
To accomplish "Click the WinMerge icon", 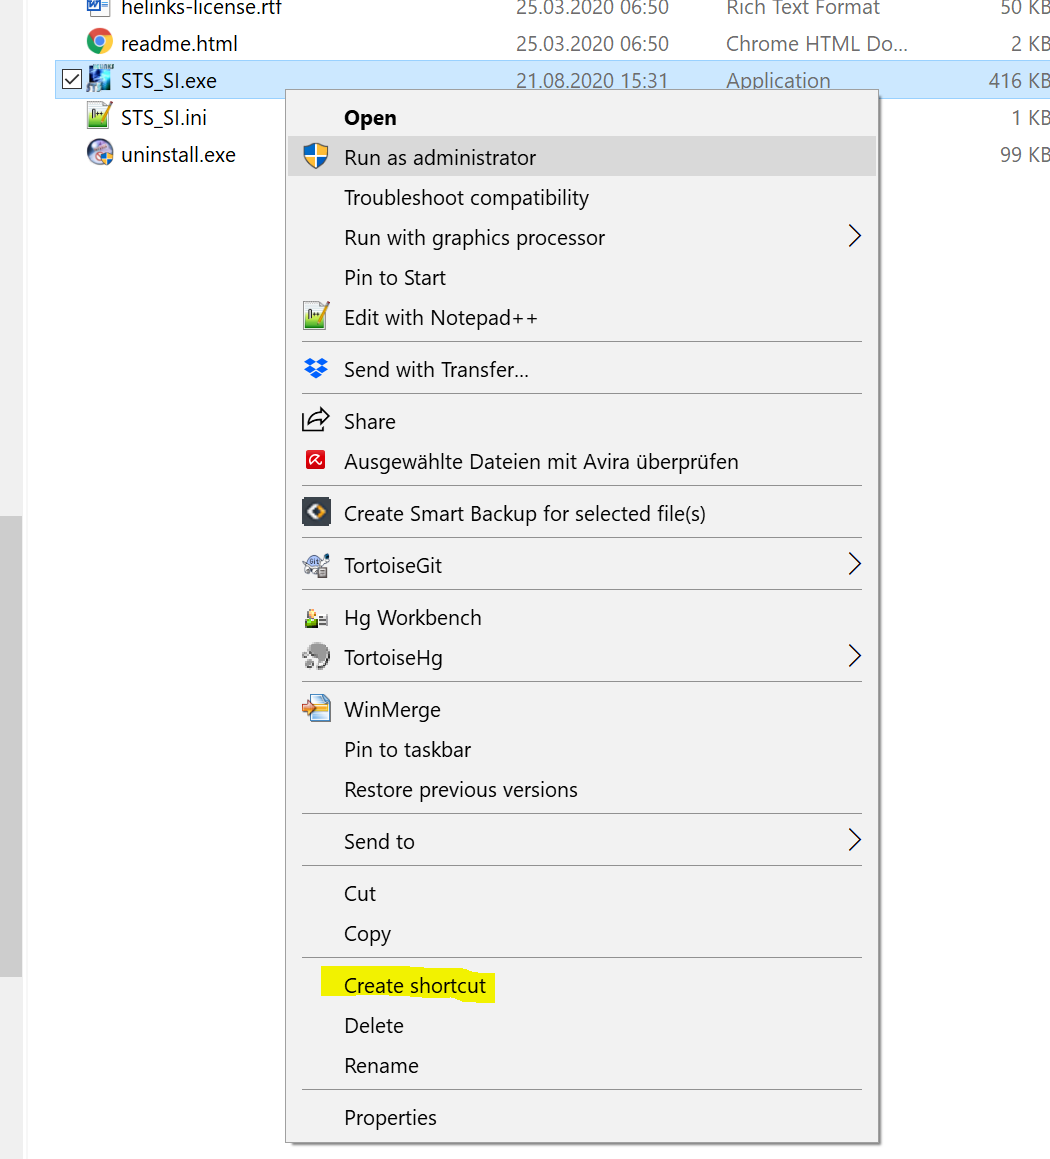I will point(316,709).
